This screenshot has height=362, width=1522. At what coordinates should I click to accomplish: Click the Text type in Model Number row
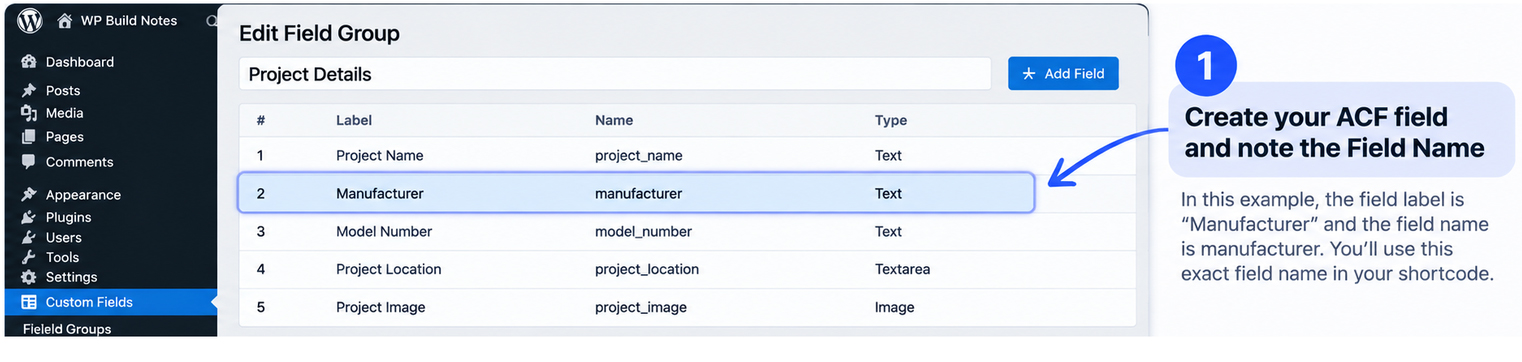pos(888,231)
